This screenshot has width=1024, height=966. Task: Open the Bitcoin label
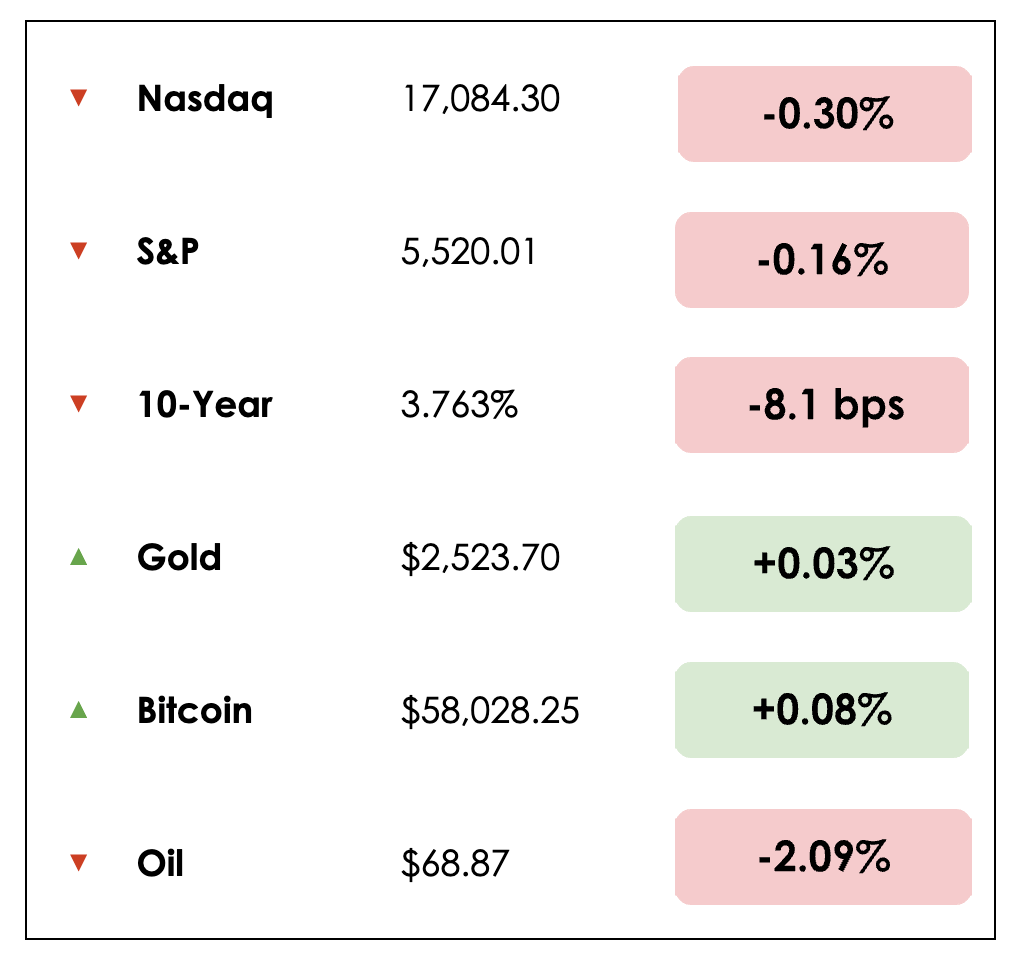195,711
